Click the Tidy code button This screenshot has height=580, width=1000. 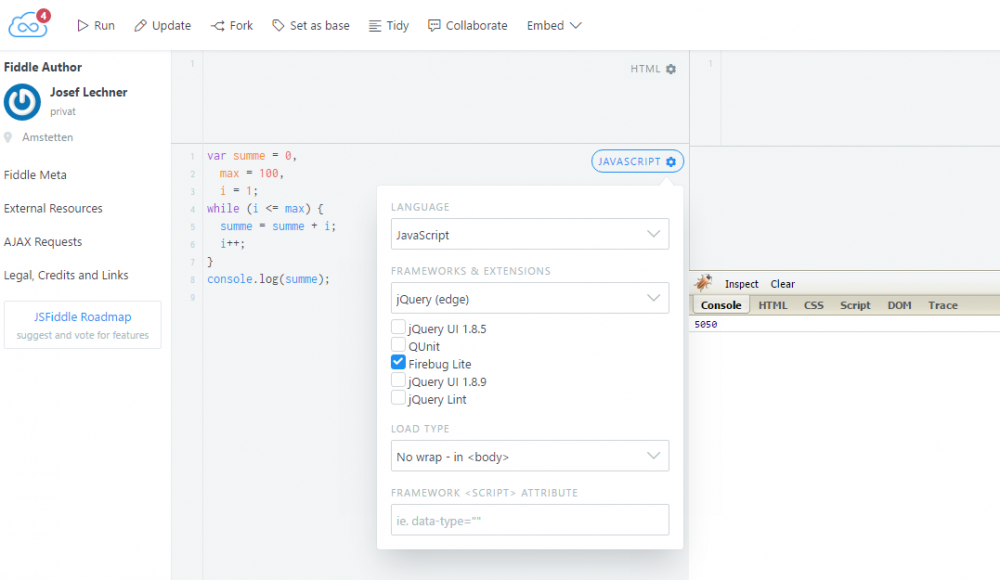(388, 25)
